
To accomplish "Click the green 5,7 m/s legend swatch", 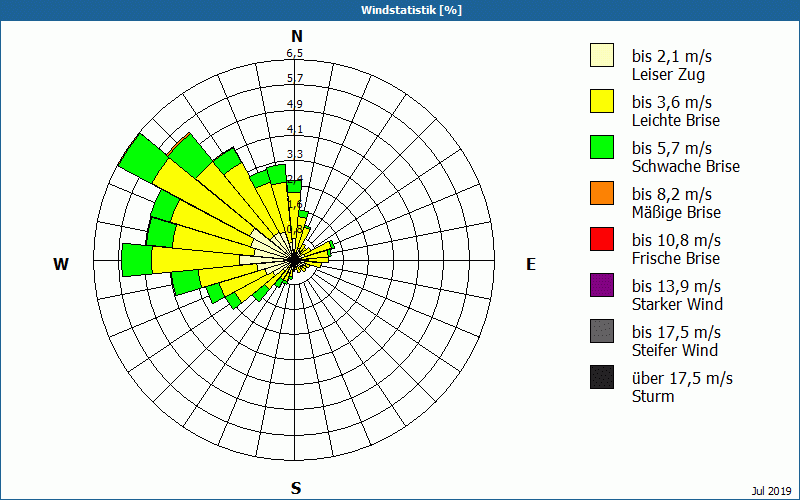I will pos(602,147).
